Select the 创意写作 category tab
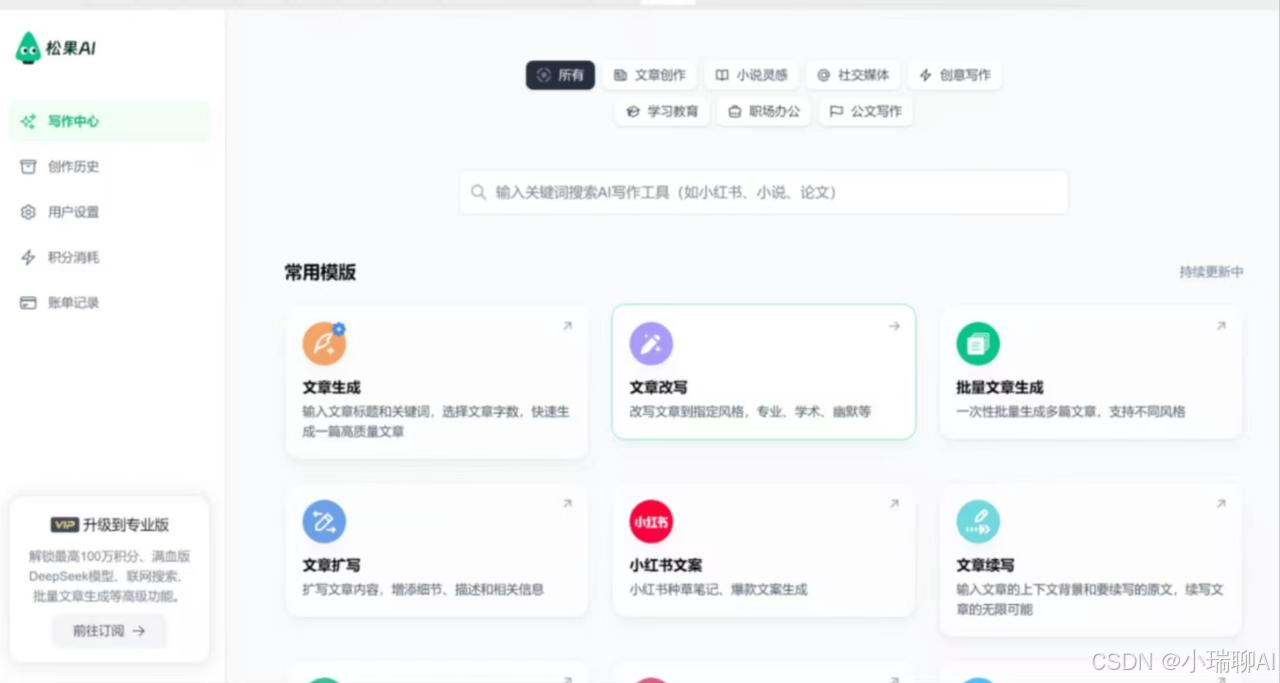This screenshot has height=683, width=1280. 955,75
